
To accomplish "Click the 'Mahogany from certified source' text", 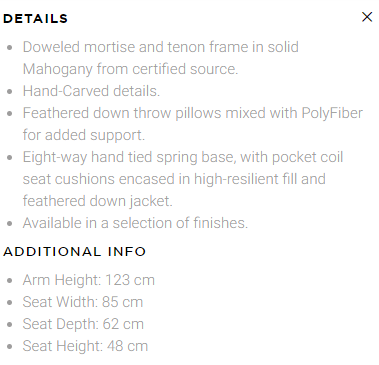I will coord(130,69).
